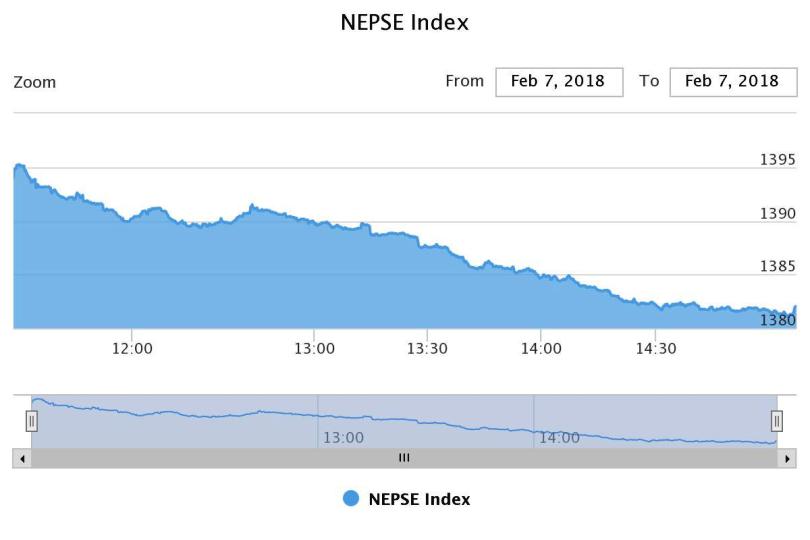Click the navigator's right range handle

point(776,421)
